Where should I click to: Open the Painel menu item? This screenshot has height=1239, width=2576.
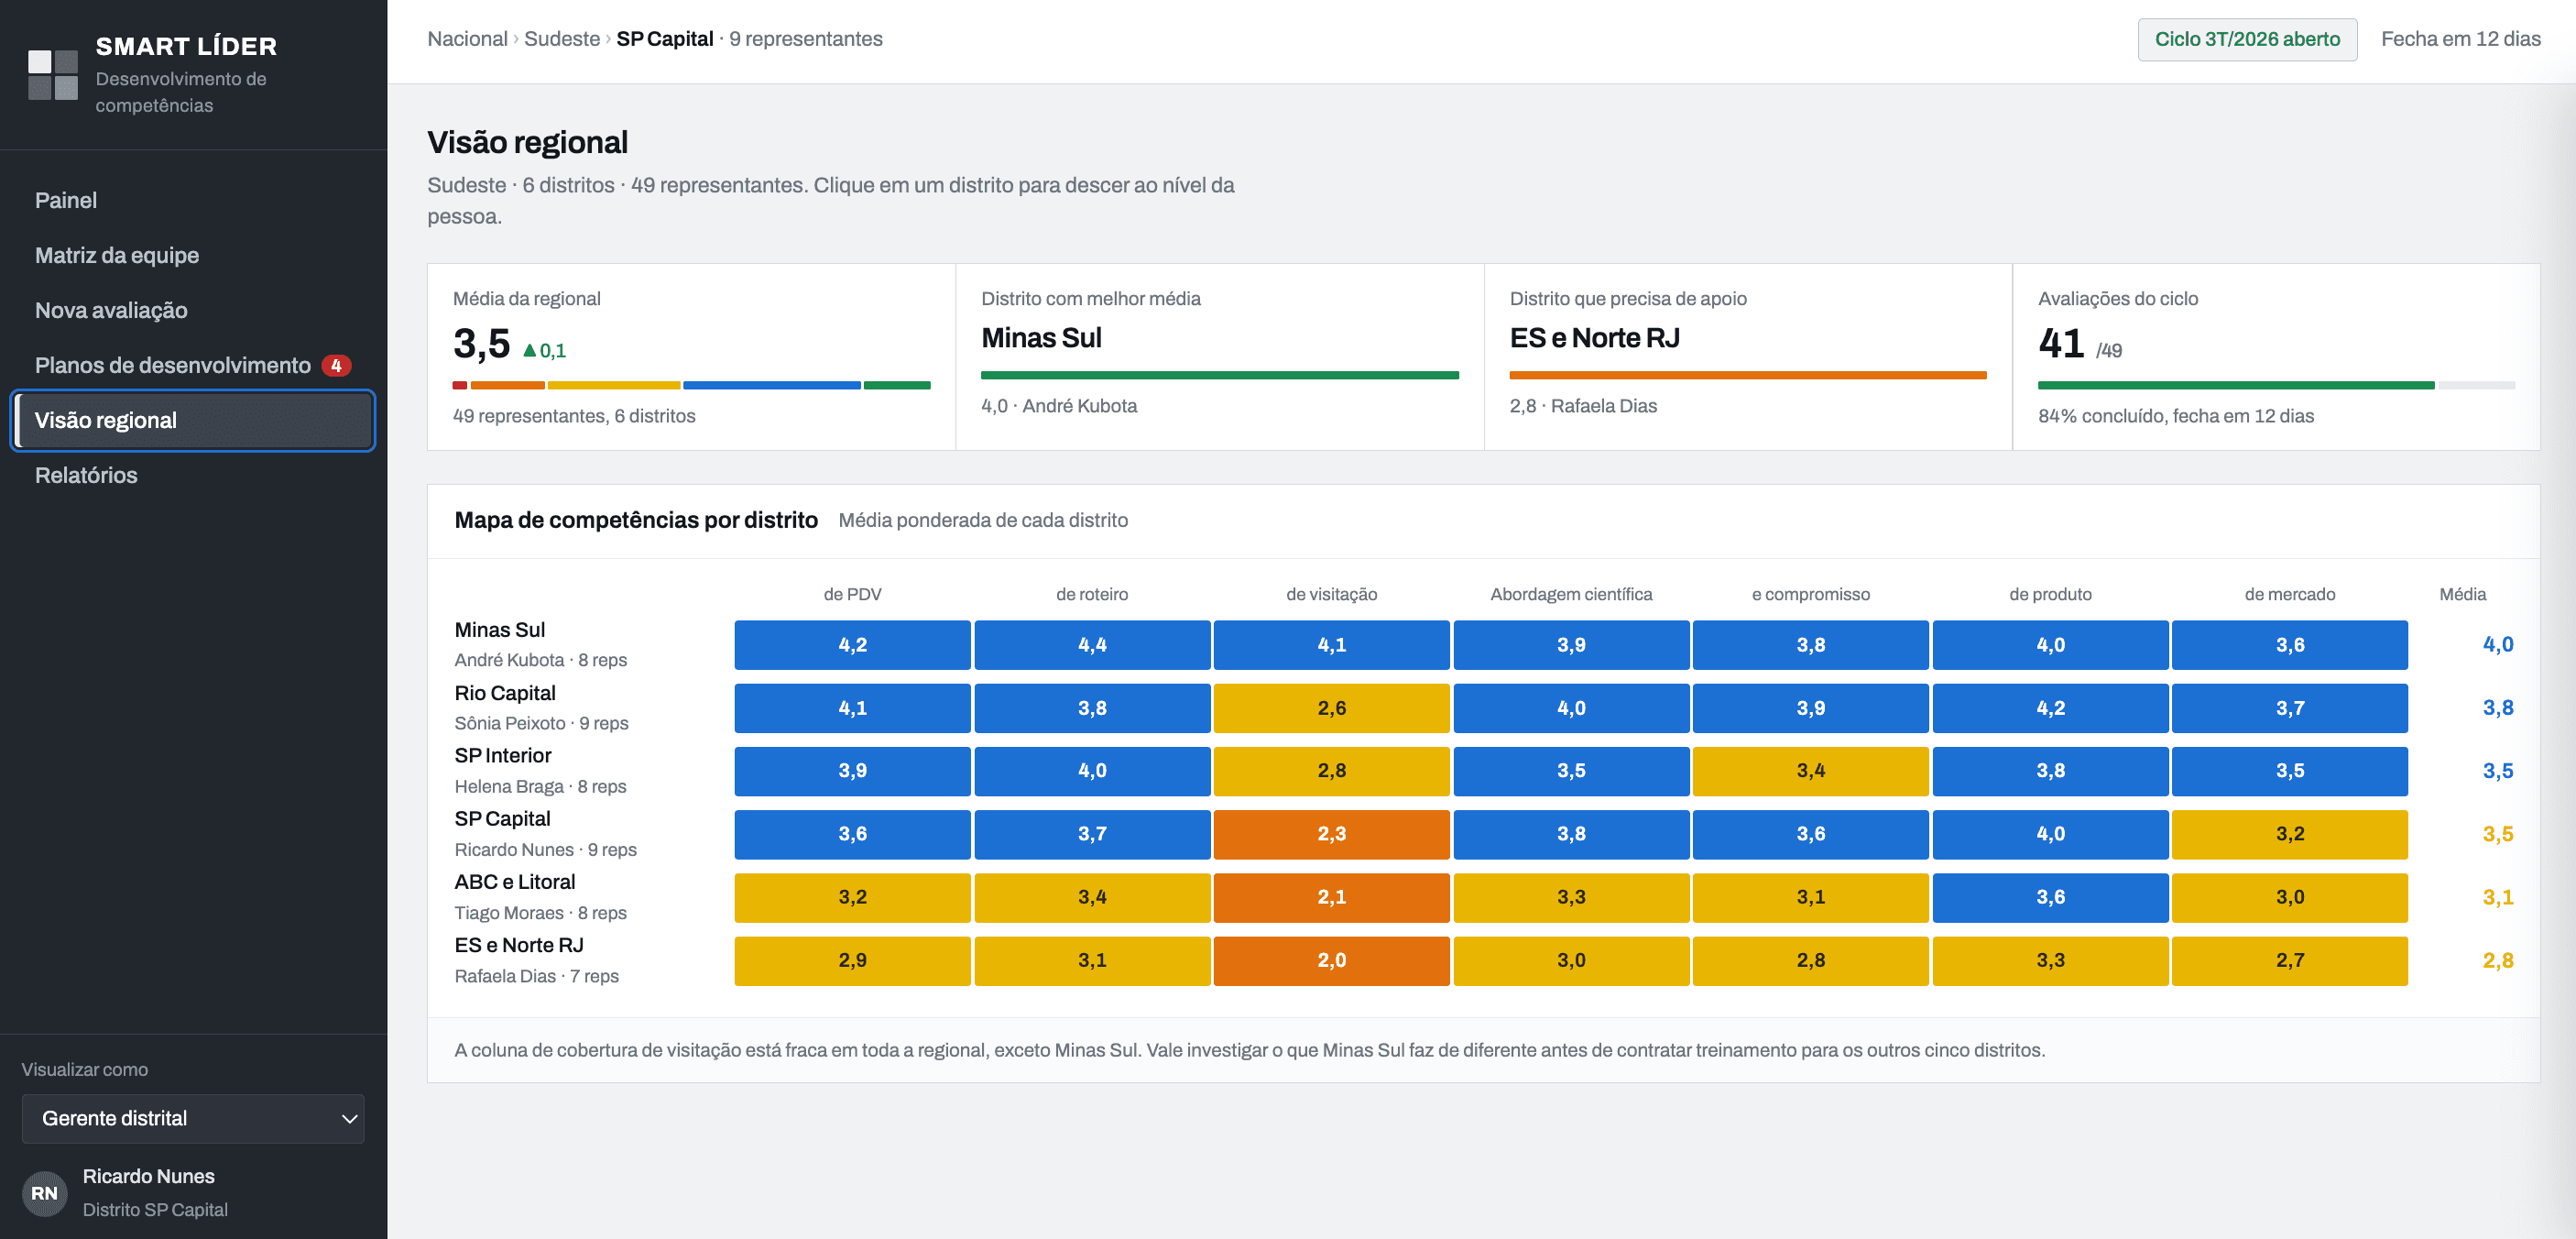click(x=193, y=200)
